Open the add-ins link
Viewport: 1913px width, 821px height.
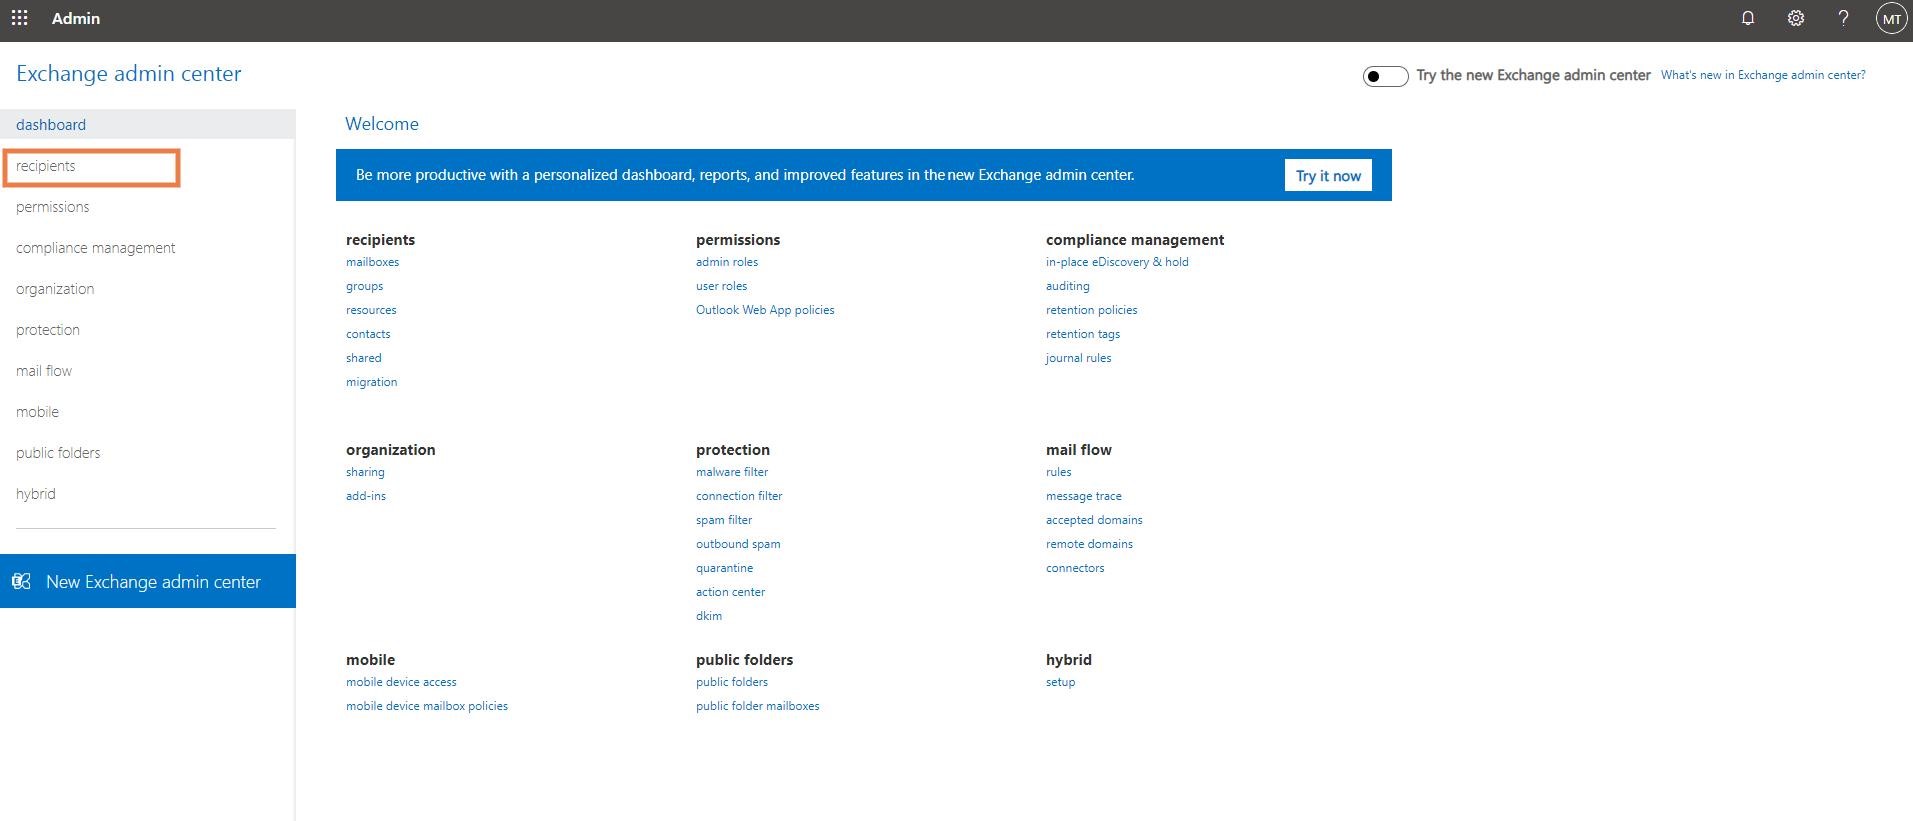click(x=366, y=496)
